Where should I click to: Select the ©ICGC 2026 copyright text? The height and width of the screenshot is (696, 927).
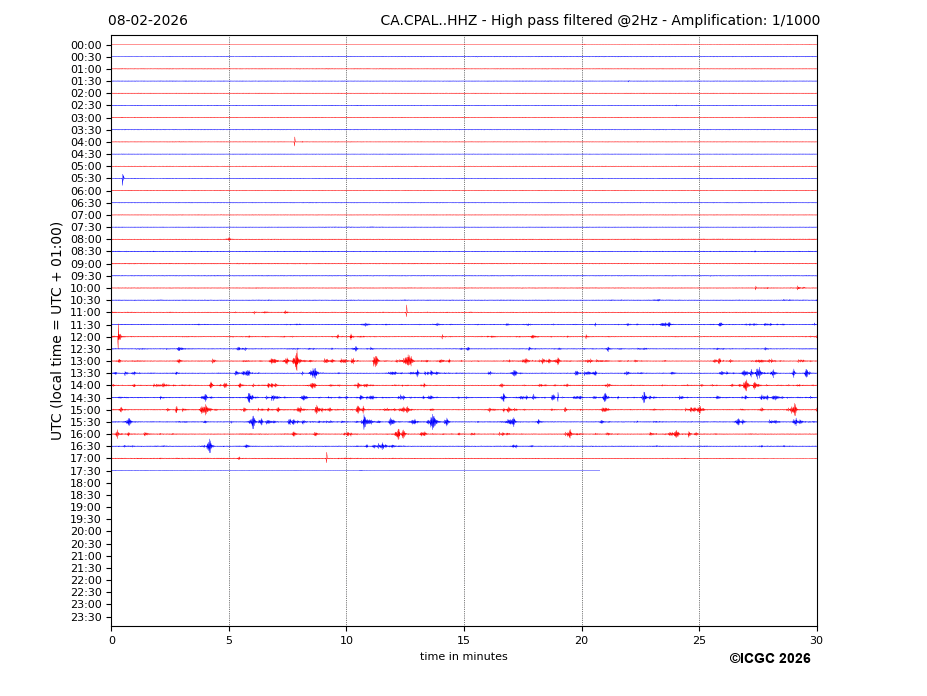pyautogui.click(x=769, y=659)
